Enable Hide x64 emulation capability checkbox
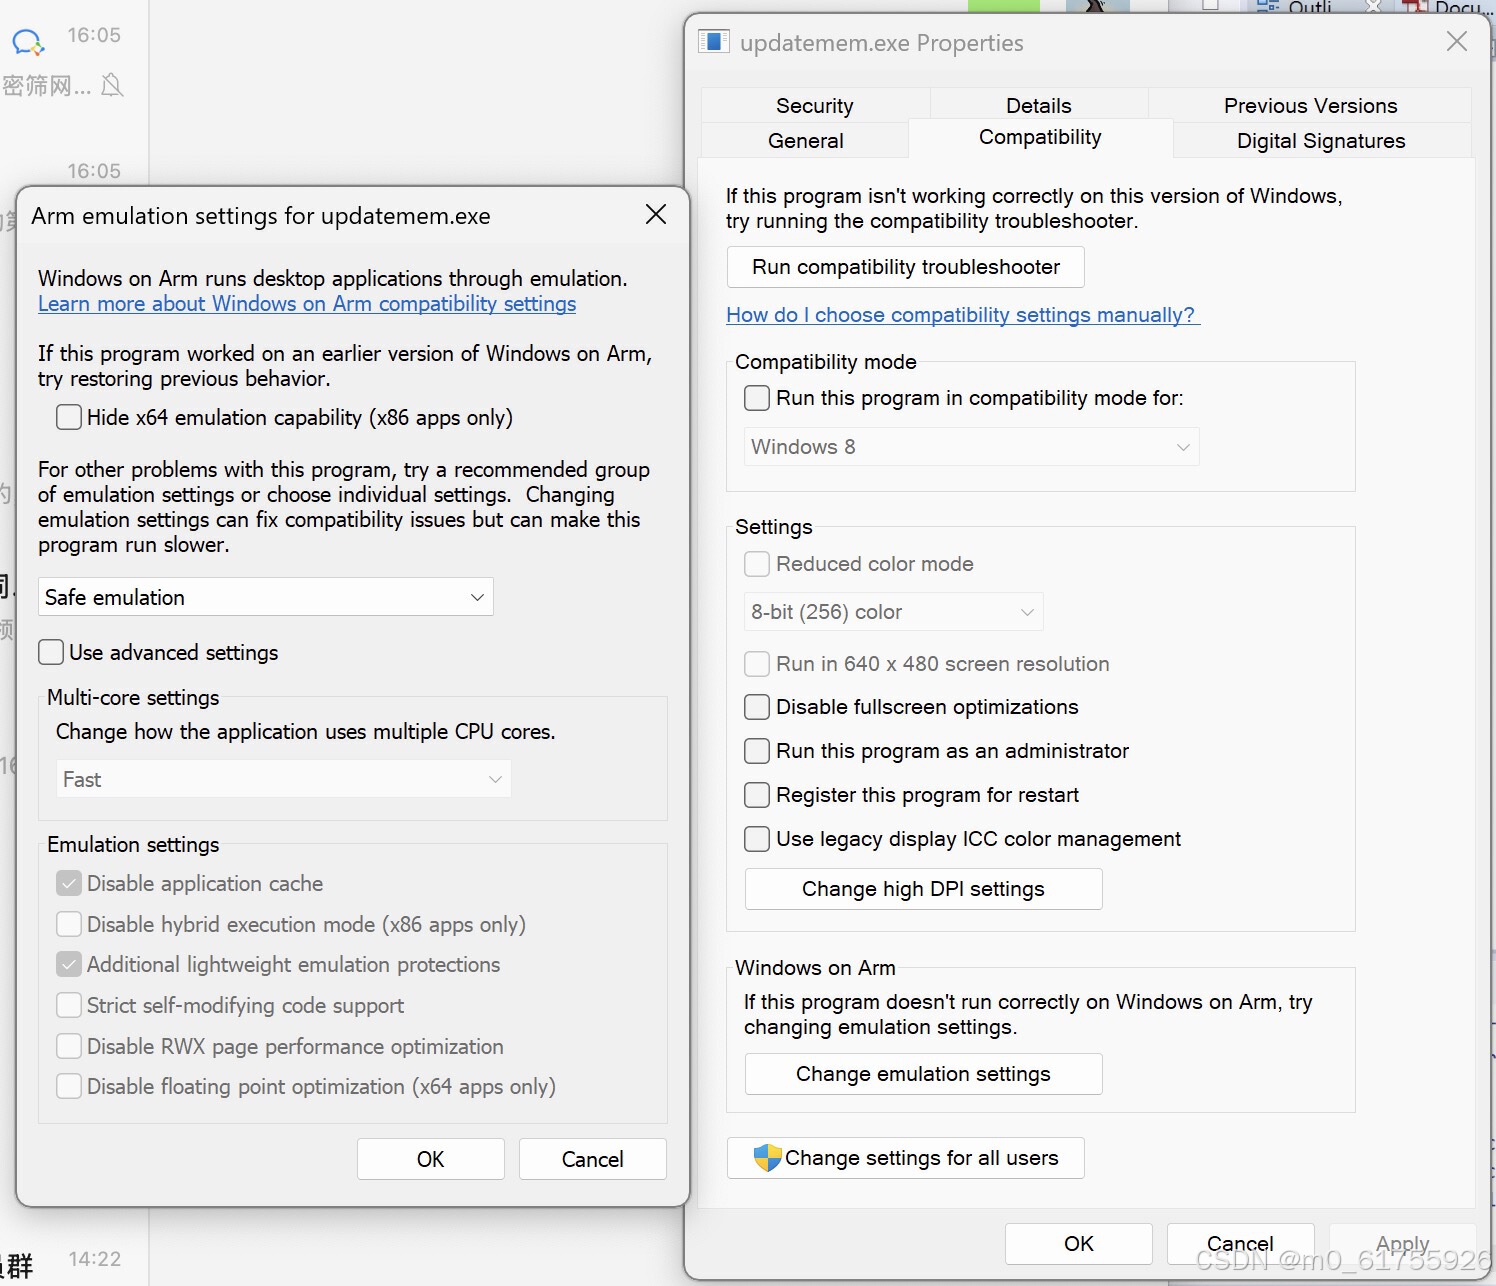 pos(69,417)
